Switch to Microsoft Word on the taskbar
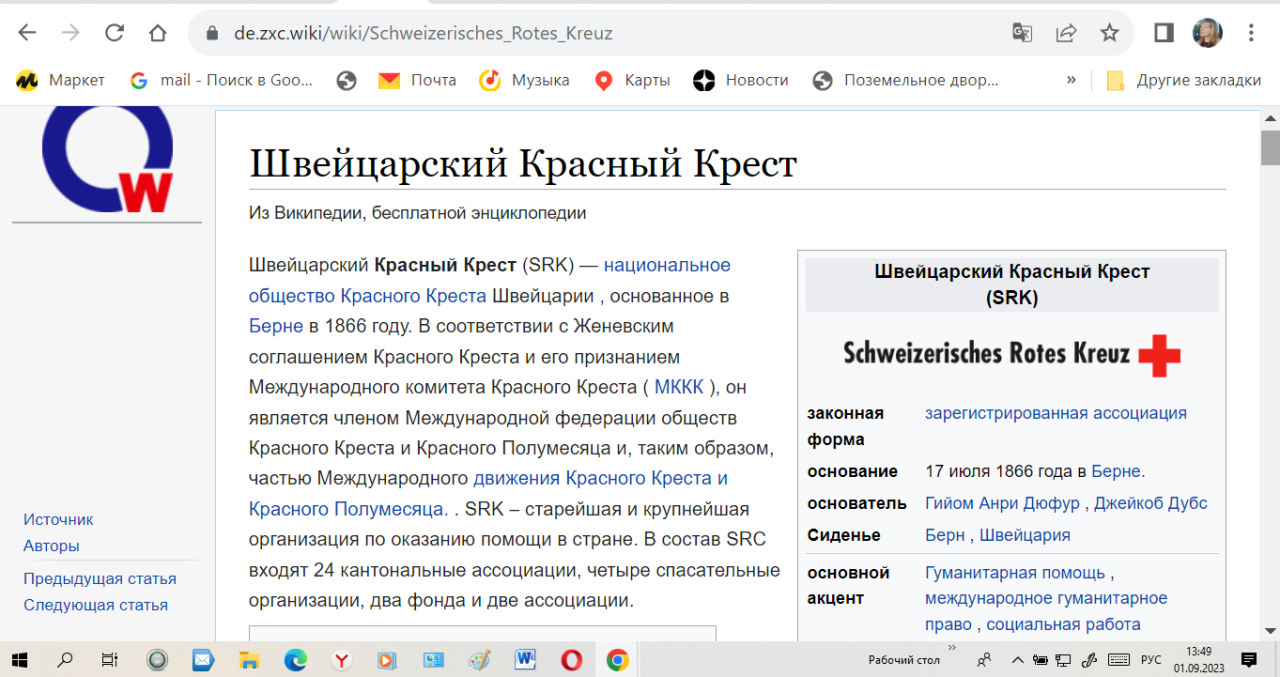1280x677 pixels. [x=526, y=660]
